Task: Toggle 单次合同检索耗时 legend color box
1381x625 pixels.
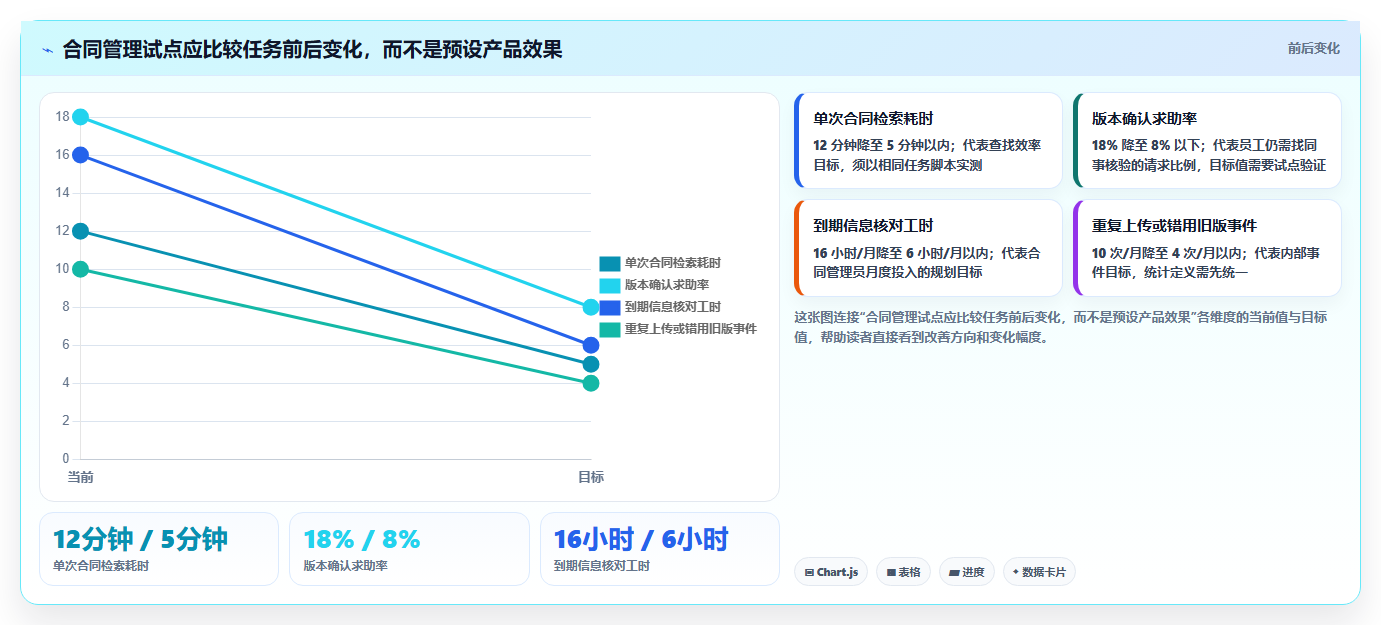Action: (610, 264)
